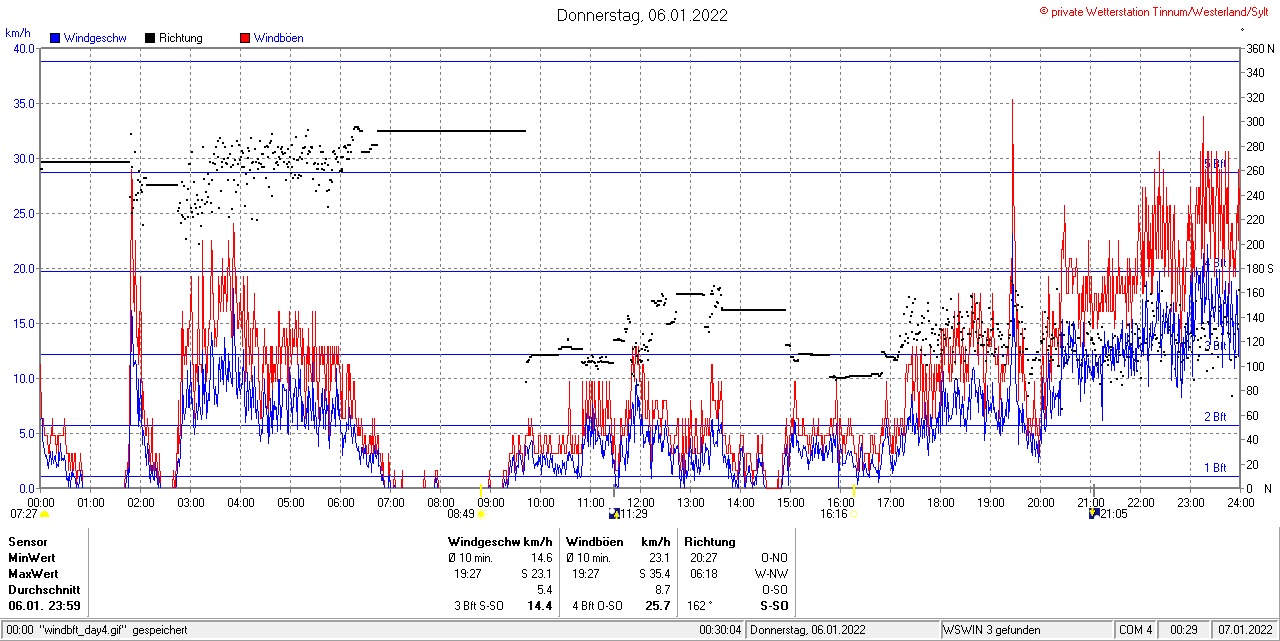
Task: Click the sunset icon beside 16:16
Action: click(855, 514)
